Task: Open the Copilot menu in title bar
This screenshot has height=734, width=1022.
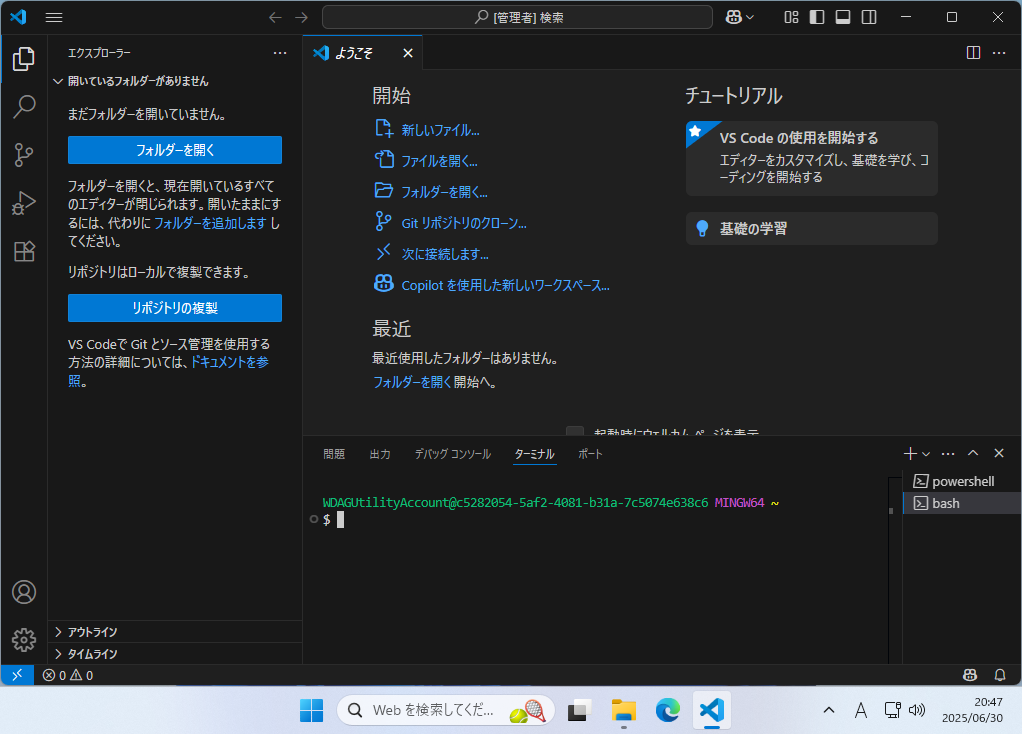Action: click(x=740, y=18)
